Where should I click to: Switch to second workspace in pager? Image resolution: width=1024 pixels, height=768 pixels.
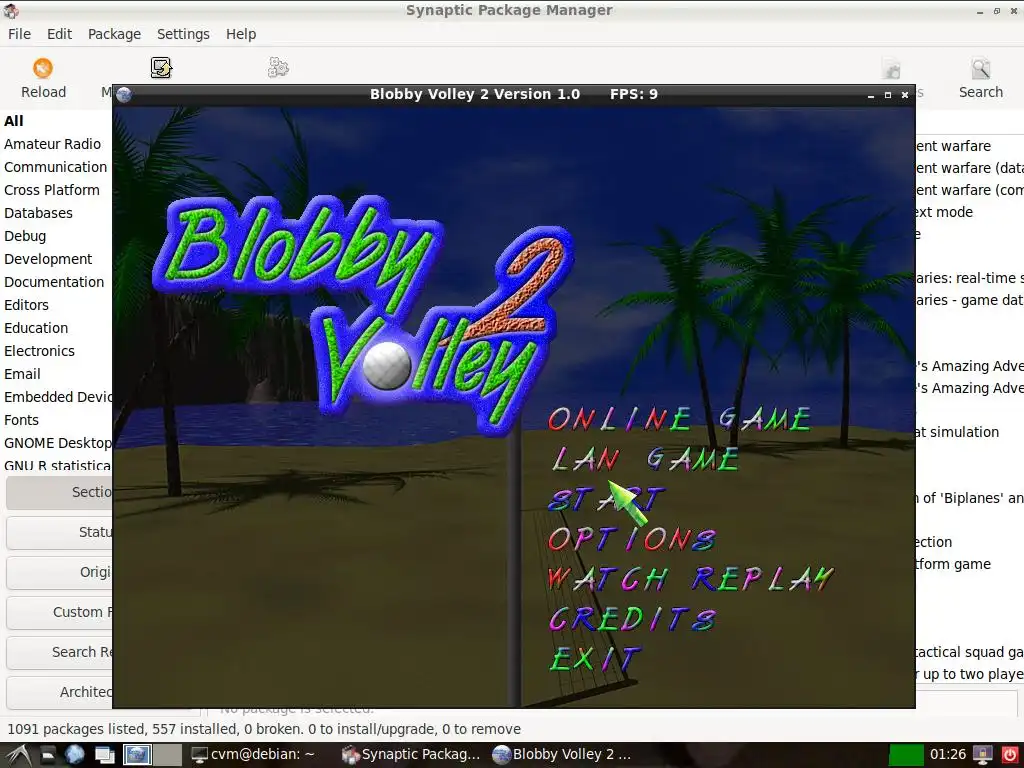167,755
